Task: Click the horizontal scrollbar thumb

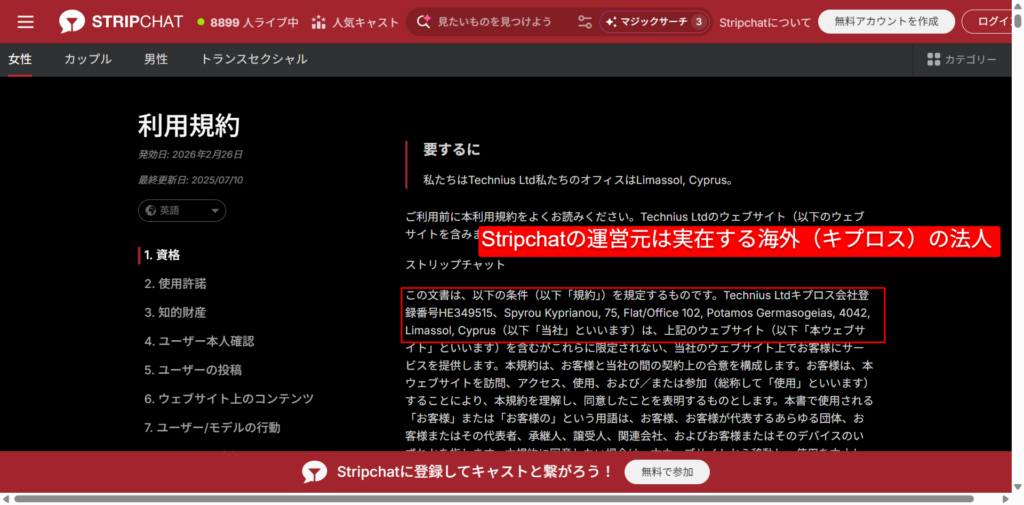Action: (493, 498)
